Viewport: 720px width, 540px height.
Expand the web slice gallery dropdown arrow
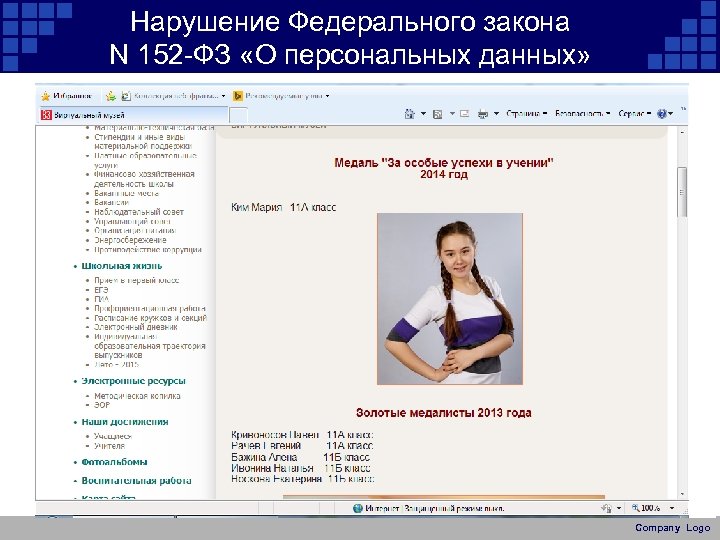pyautogui.click(x=224, y=96)
